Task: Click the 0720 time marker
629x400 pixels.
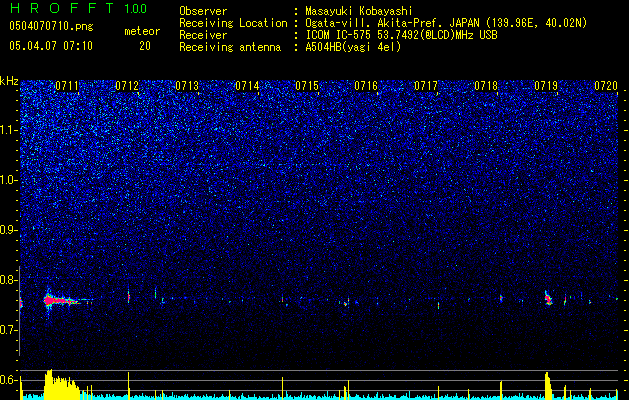Action: click(x=606, y=86)
